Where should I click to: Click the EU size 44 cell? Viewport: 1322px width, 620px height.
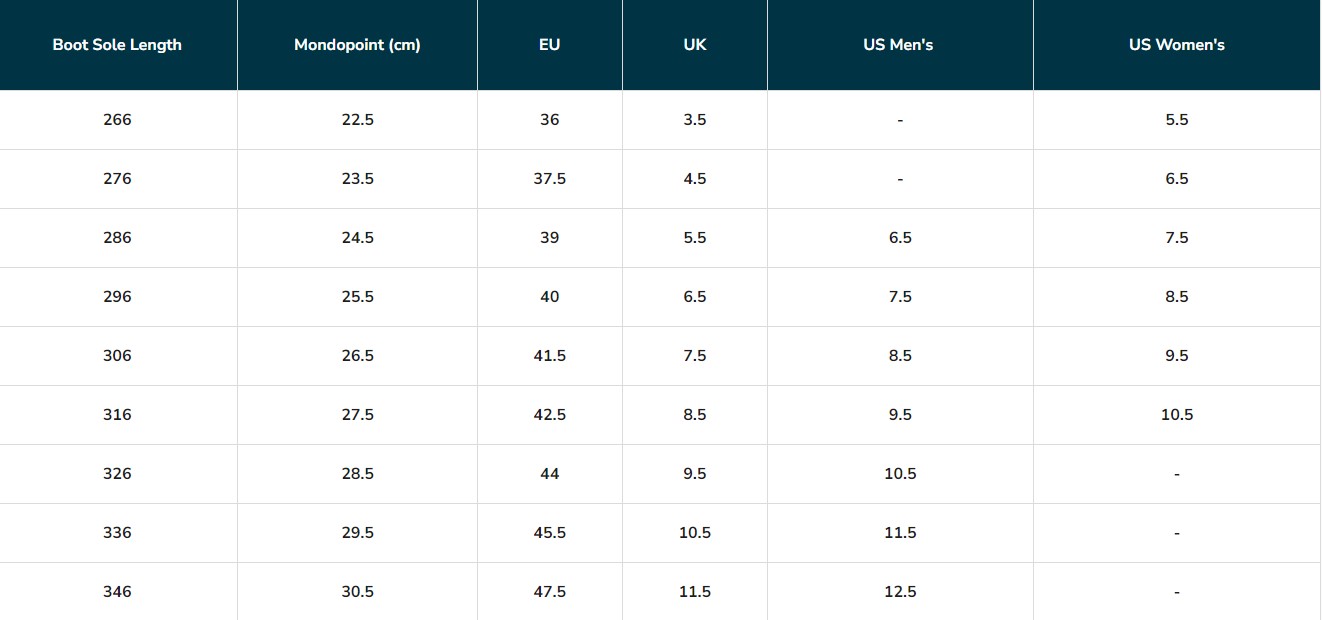tap(549, 474)
